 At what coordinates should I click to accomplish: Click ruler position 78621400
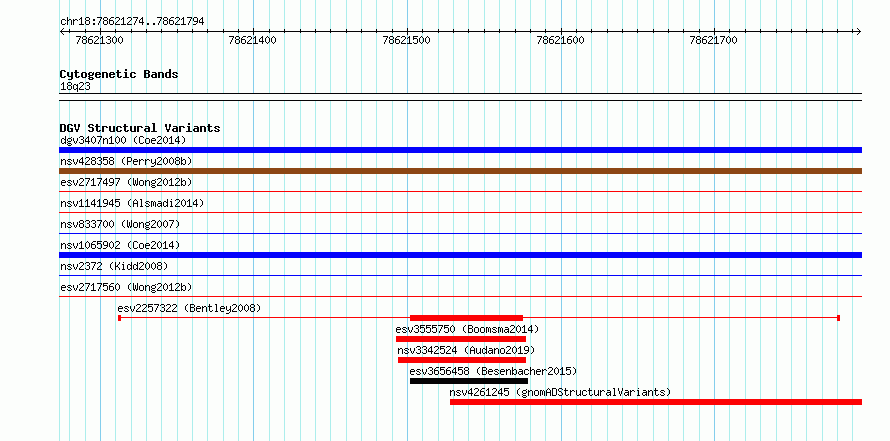tap(253, 40)
